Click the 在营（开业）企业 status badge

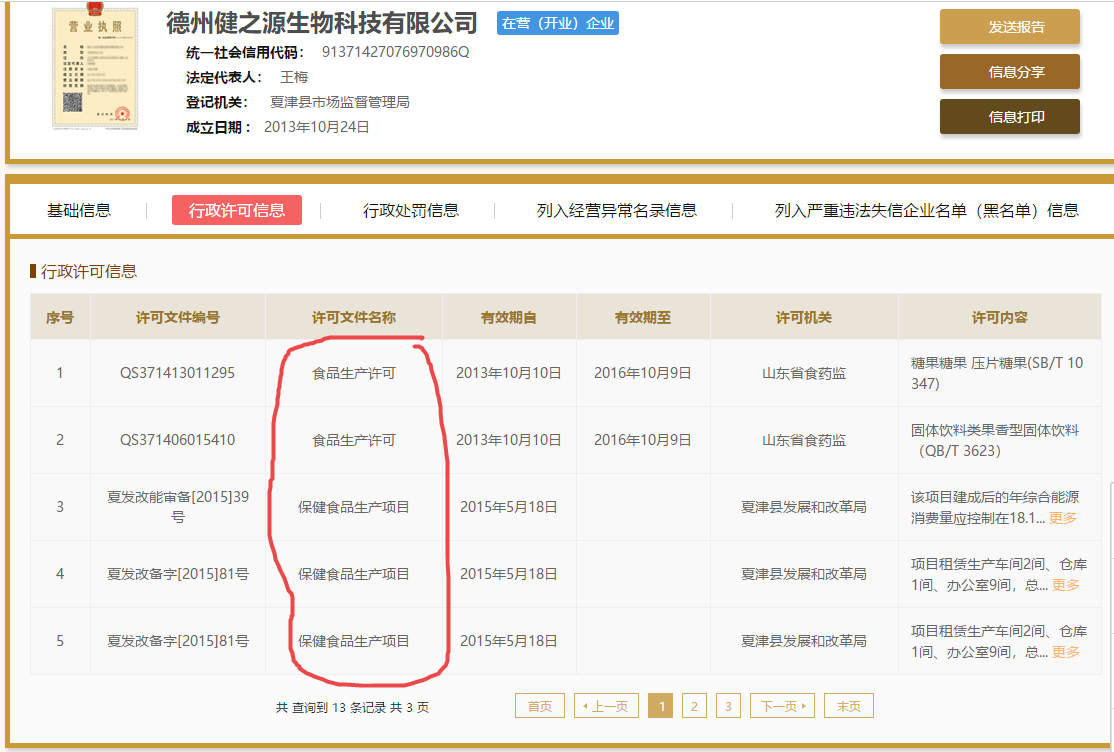tap(556, 24)
